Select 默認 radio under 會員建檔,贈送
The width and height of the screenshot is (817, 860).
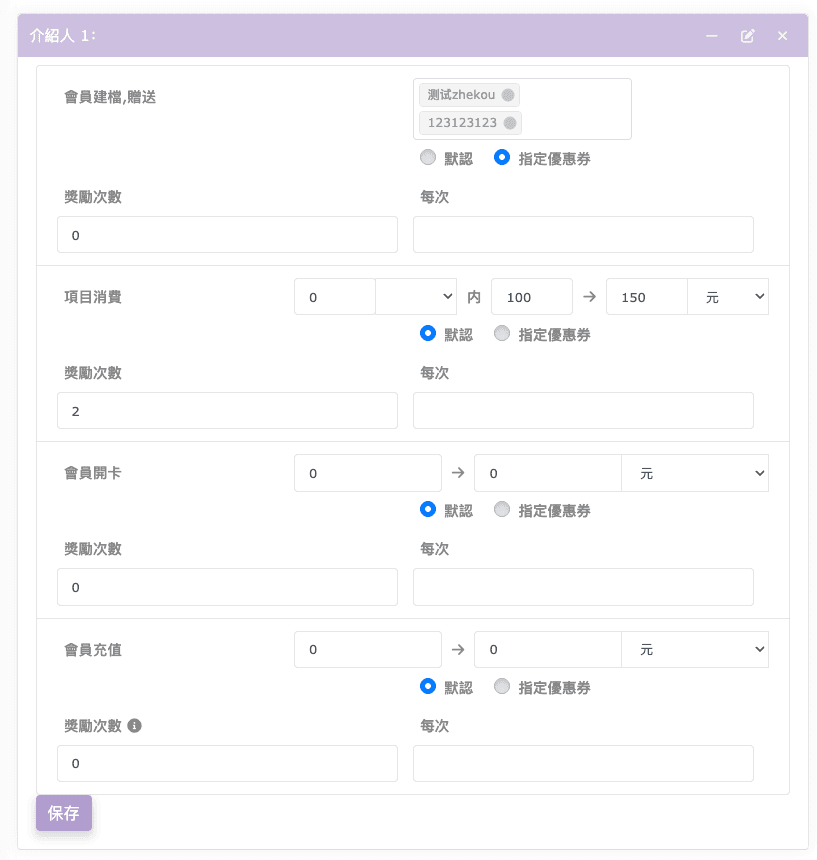[x=428, y=158]
